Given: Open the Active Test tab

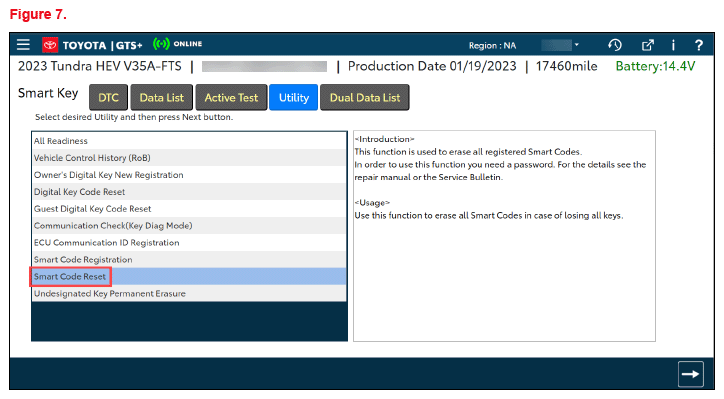Looking at the screenshot, I should tap(231, 97).
